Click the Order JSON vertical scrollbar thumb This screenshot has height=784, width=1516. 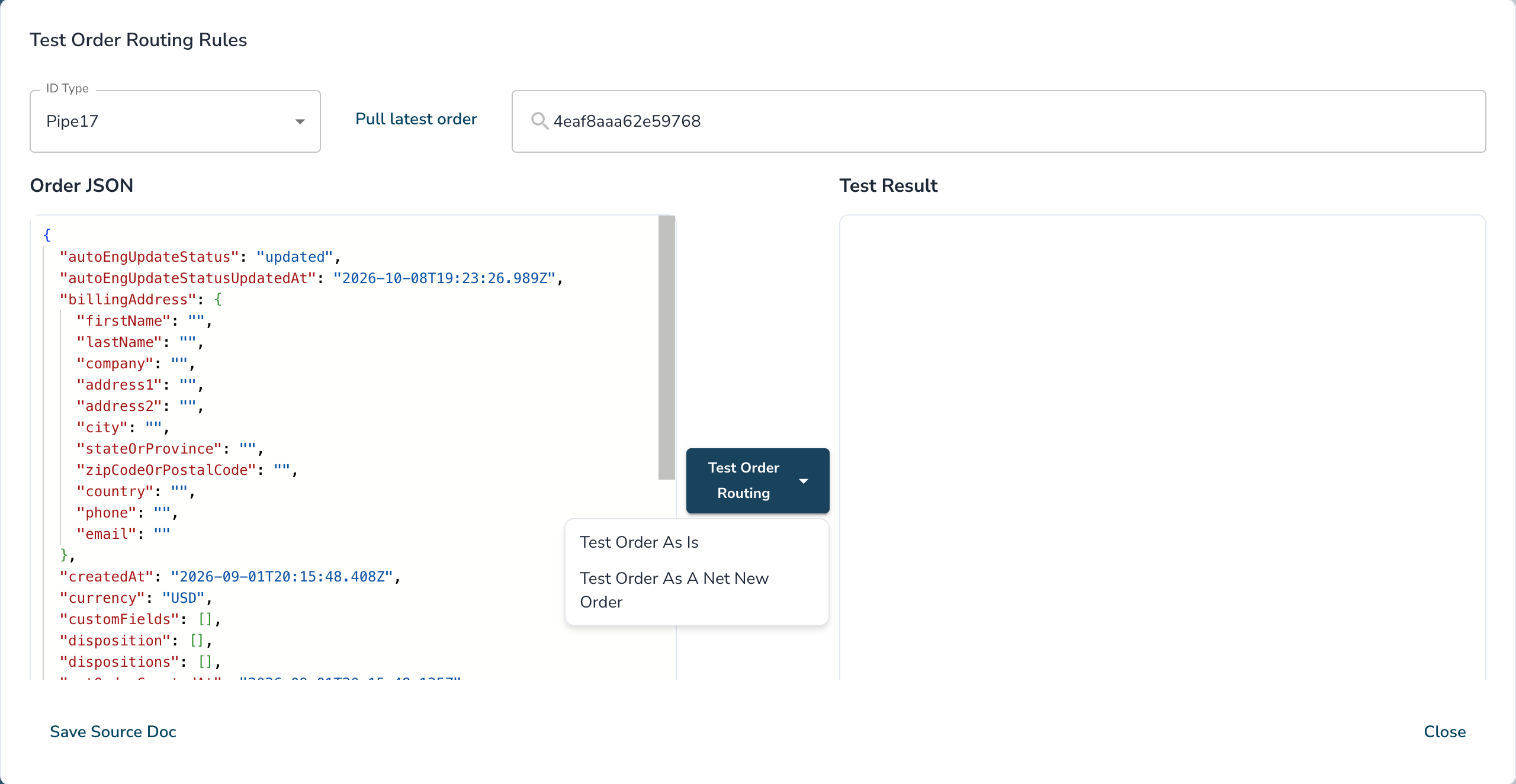pos(667,347)
